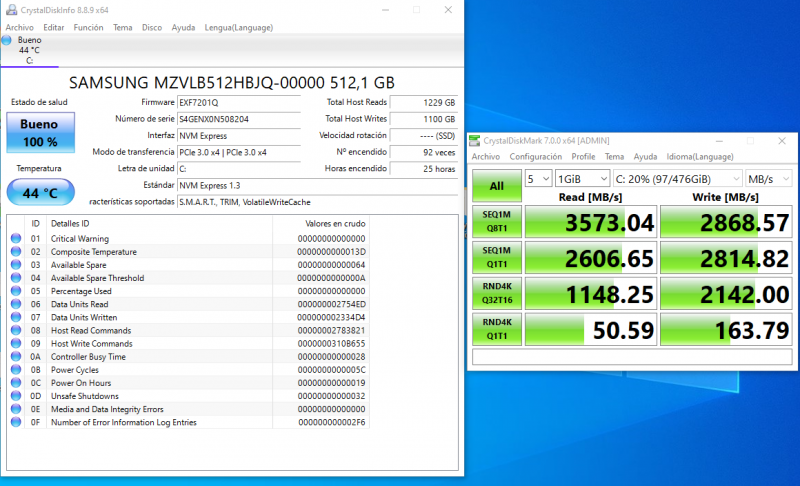The width and height of the screenshot is (800, 486).
Task: Run all benchmarks with the All button
Action: point(496,185)
